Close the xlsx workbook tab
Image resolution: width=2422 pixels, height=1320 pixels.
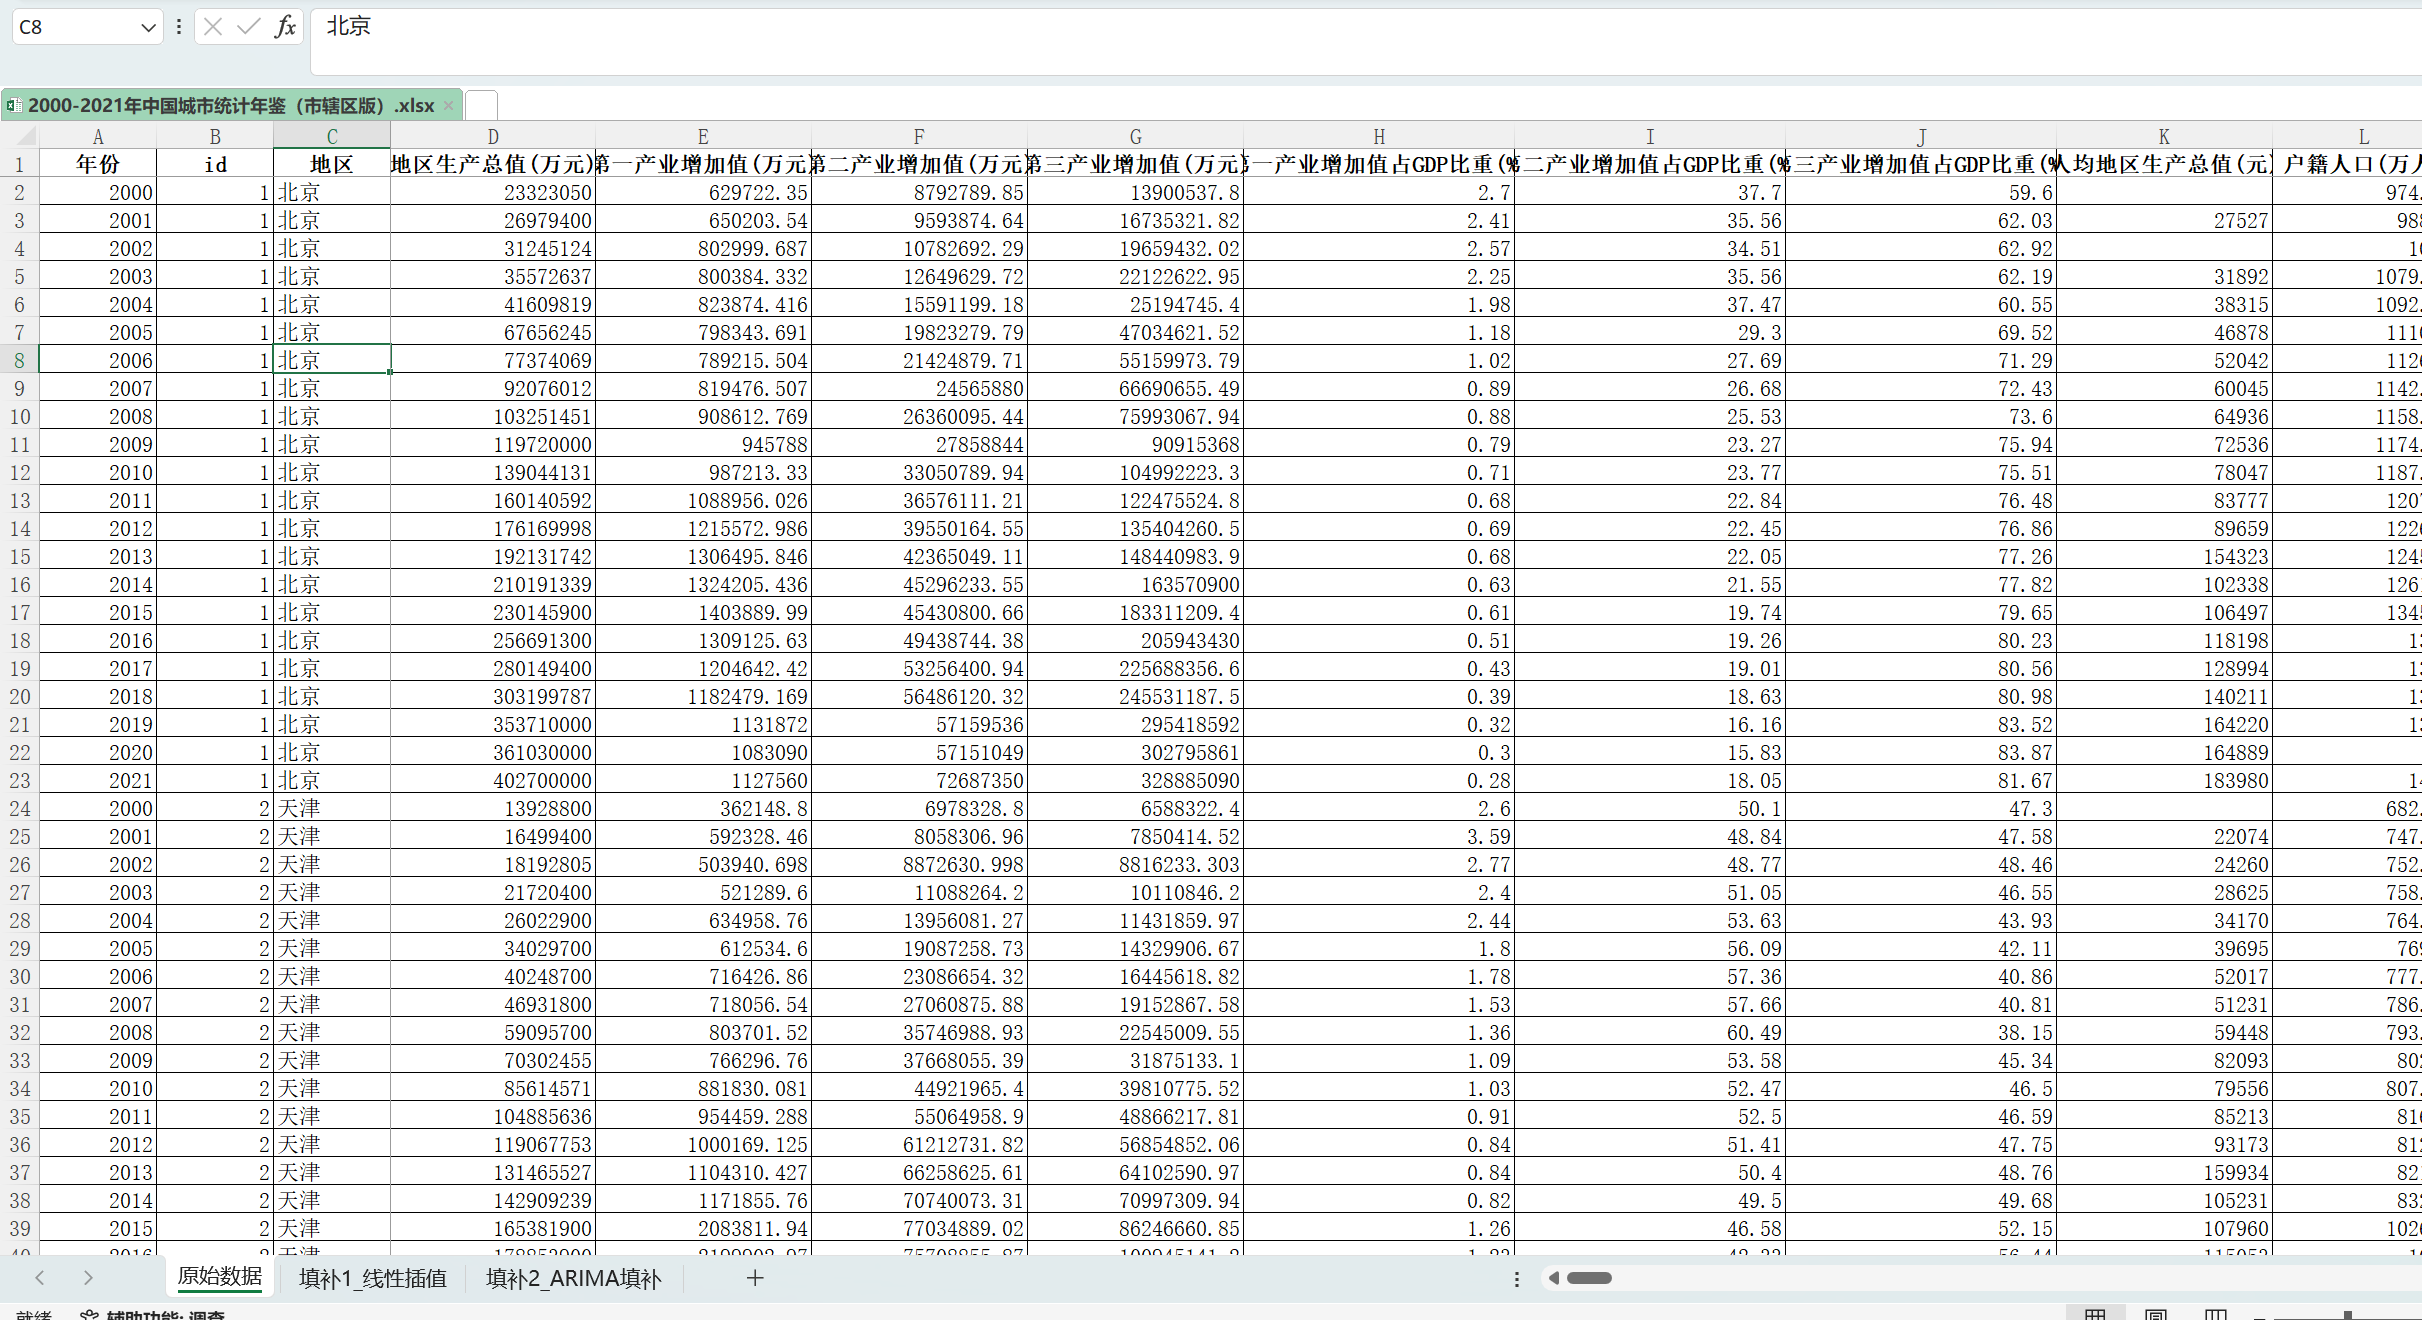point(448,105)
